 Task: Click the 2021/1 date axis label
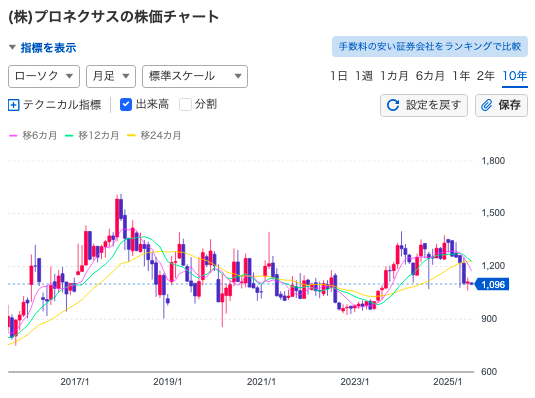click(x=261, y=382)
